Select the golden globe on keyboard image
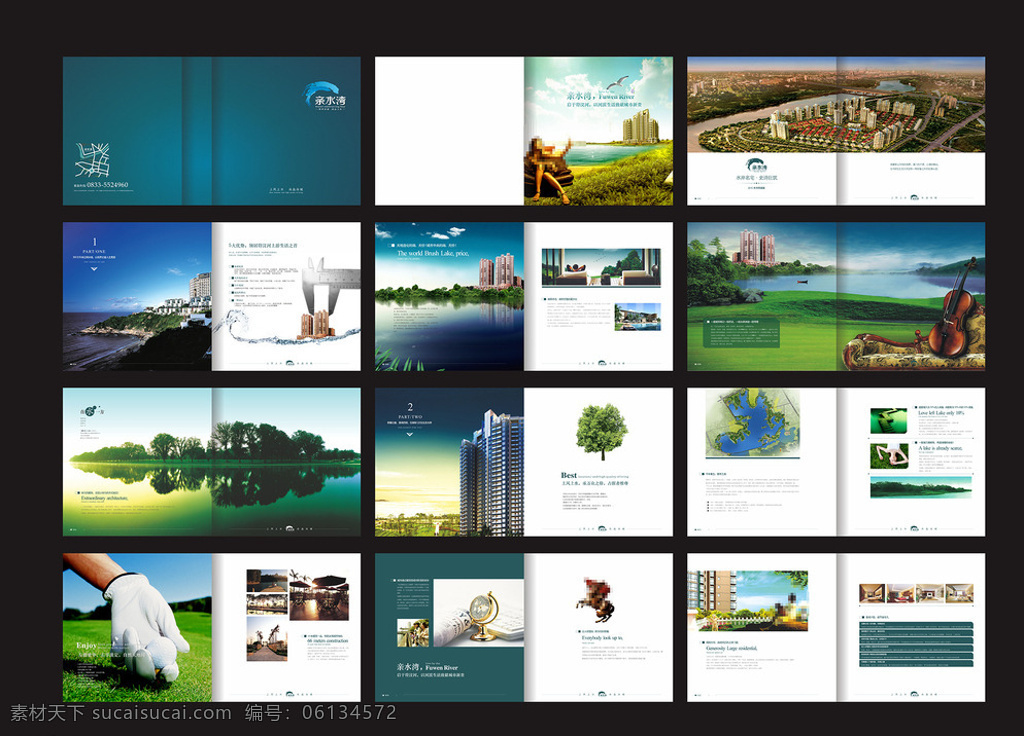Screen dimensions: 1024x736 479,612
